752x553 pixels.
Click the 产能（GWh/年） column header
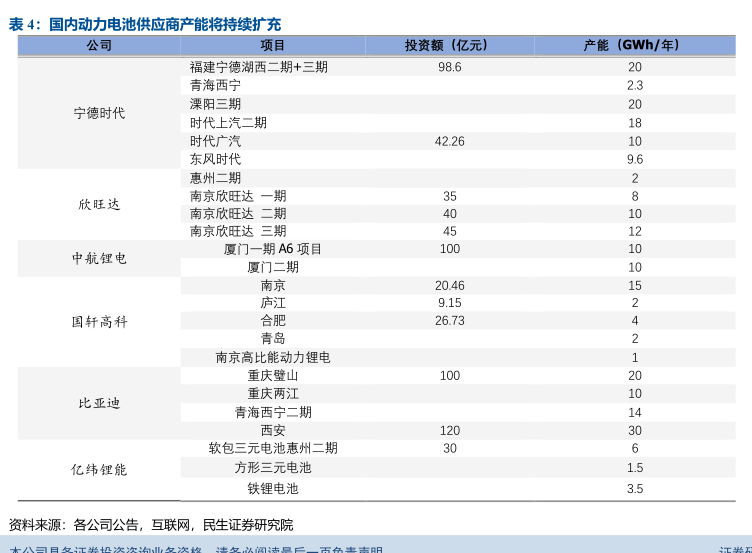click(x=634, y=46)
